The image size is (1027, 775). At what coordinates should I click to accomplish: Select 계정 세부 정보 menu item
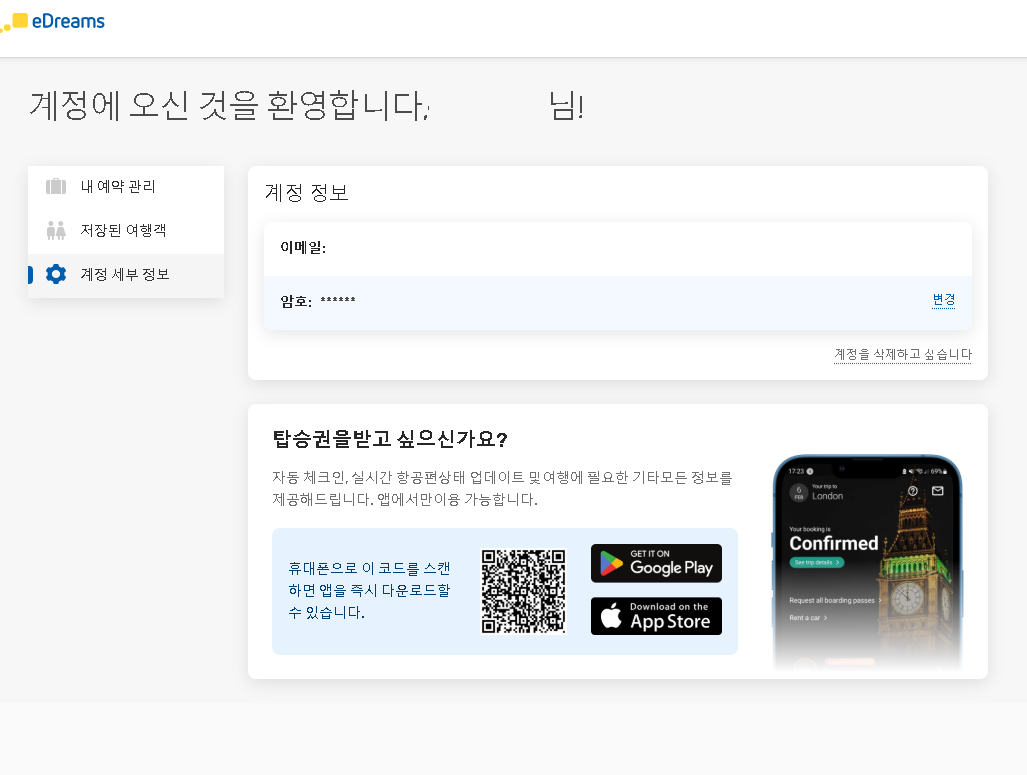coord(126,274)
